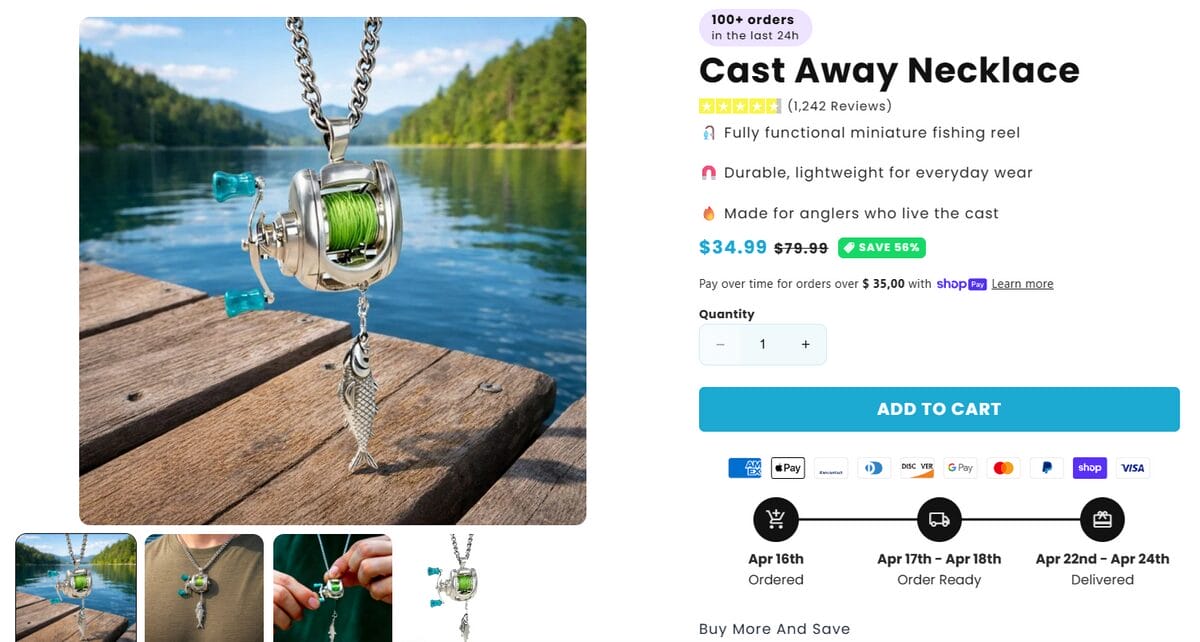
Task: Open the Learn more link about Shop Pay
Action: coord(1022,283)
